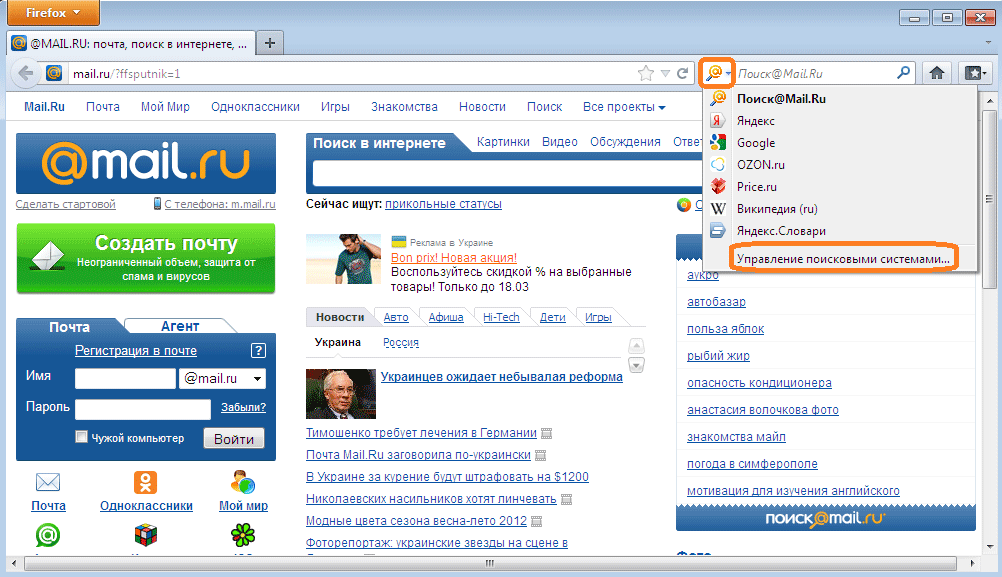Click the news scroll-up arrow button

point(636,346)
